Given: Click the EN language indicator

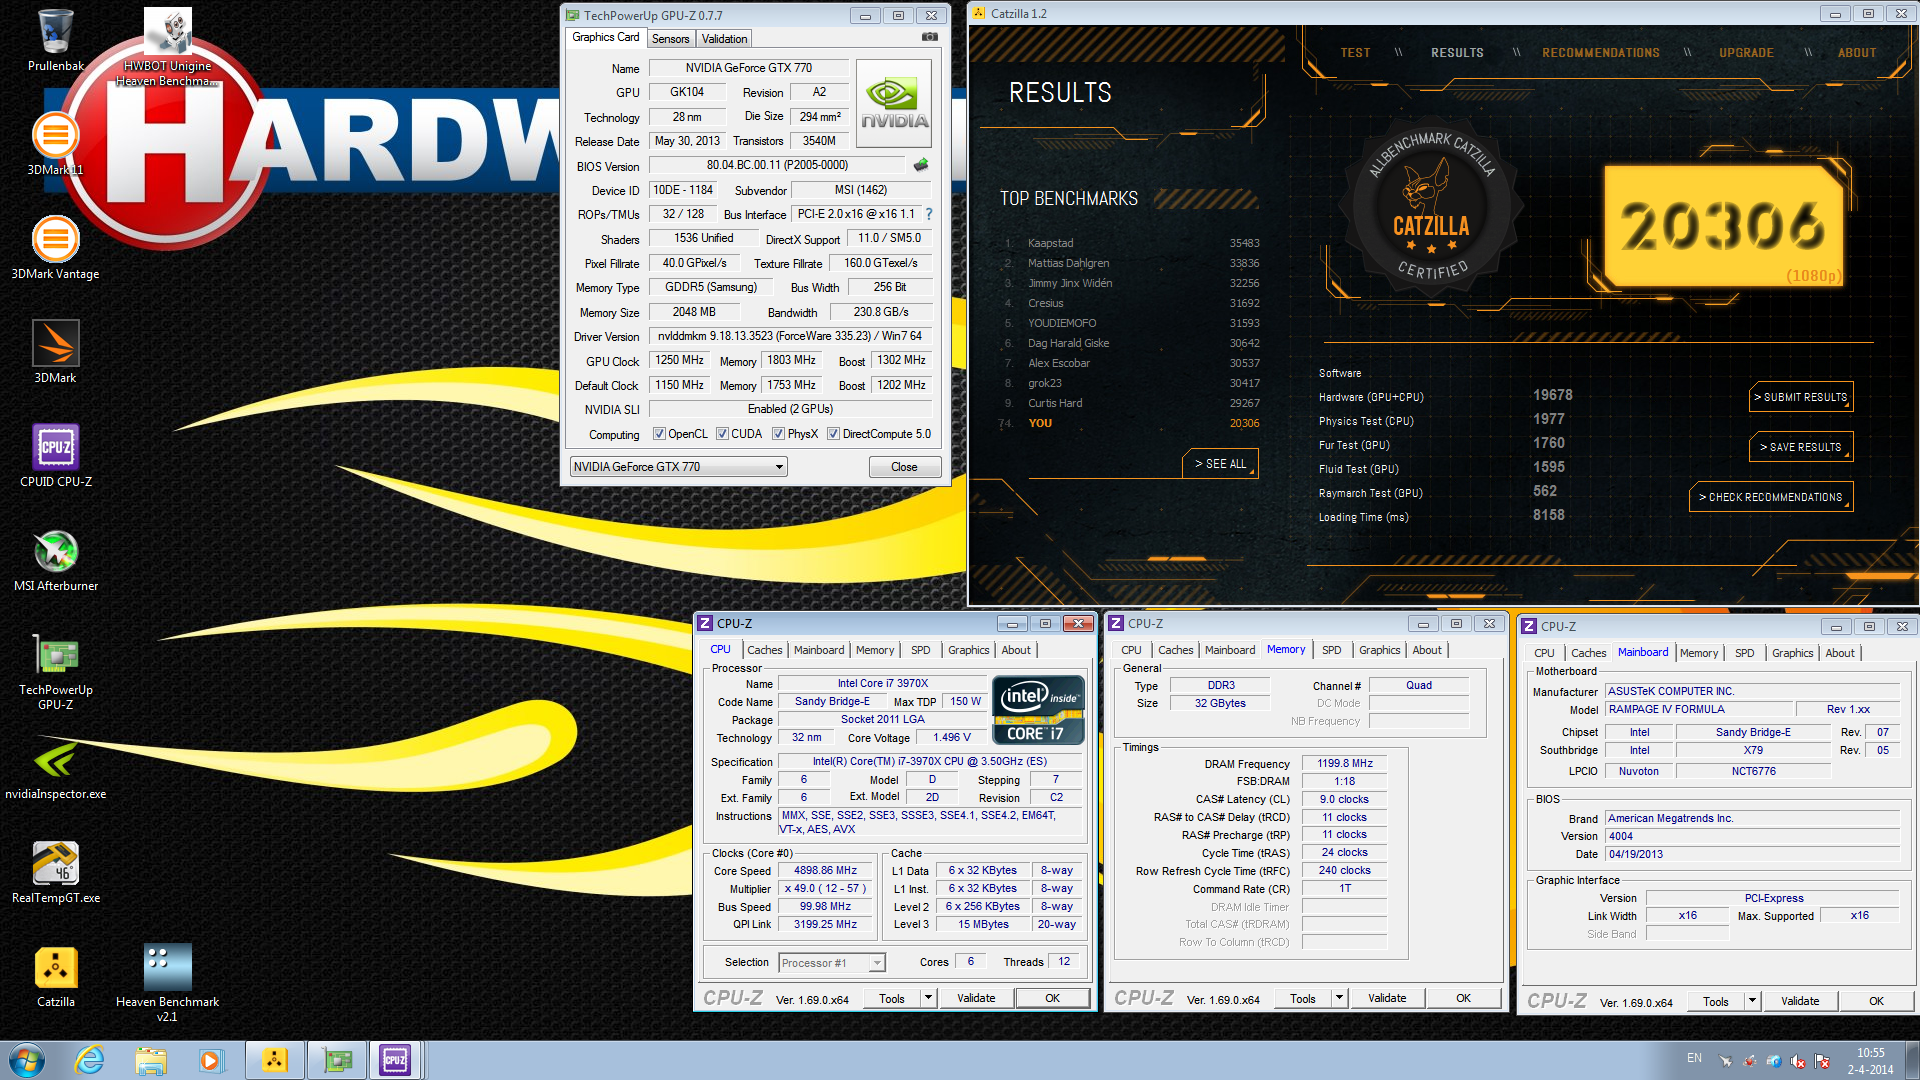Looking at the screenshot, I should [1694, 1057].
